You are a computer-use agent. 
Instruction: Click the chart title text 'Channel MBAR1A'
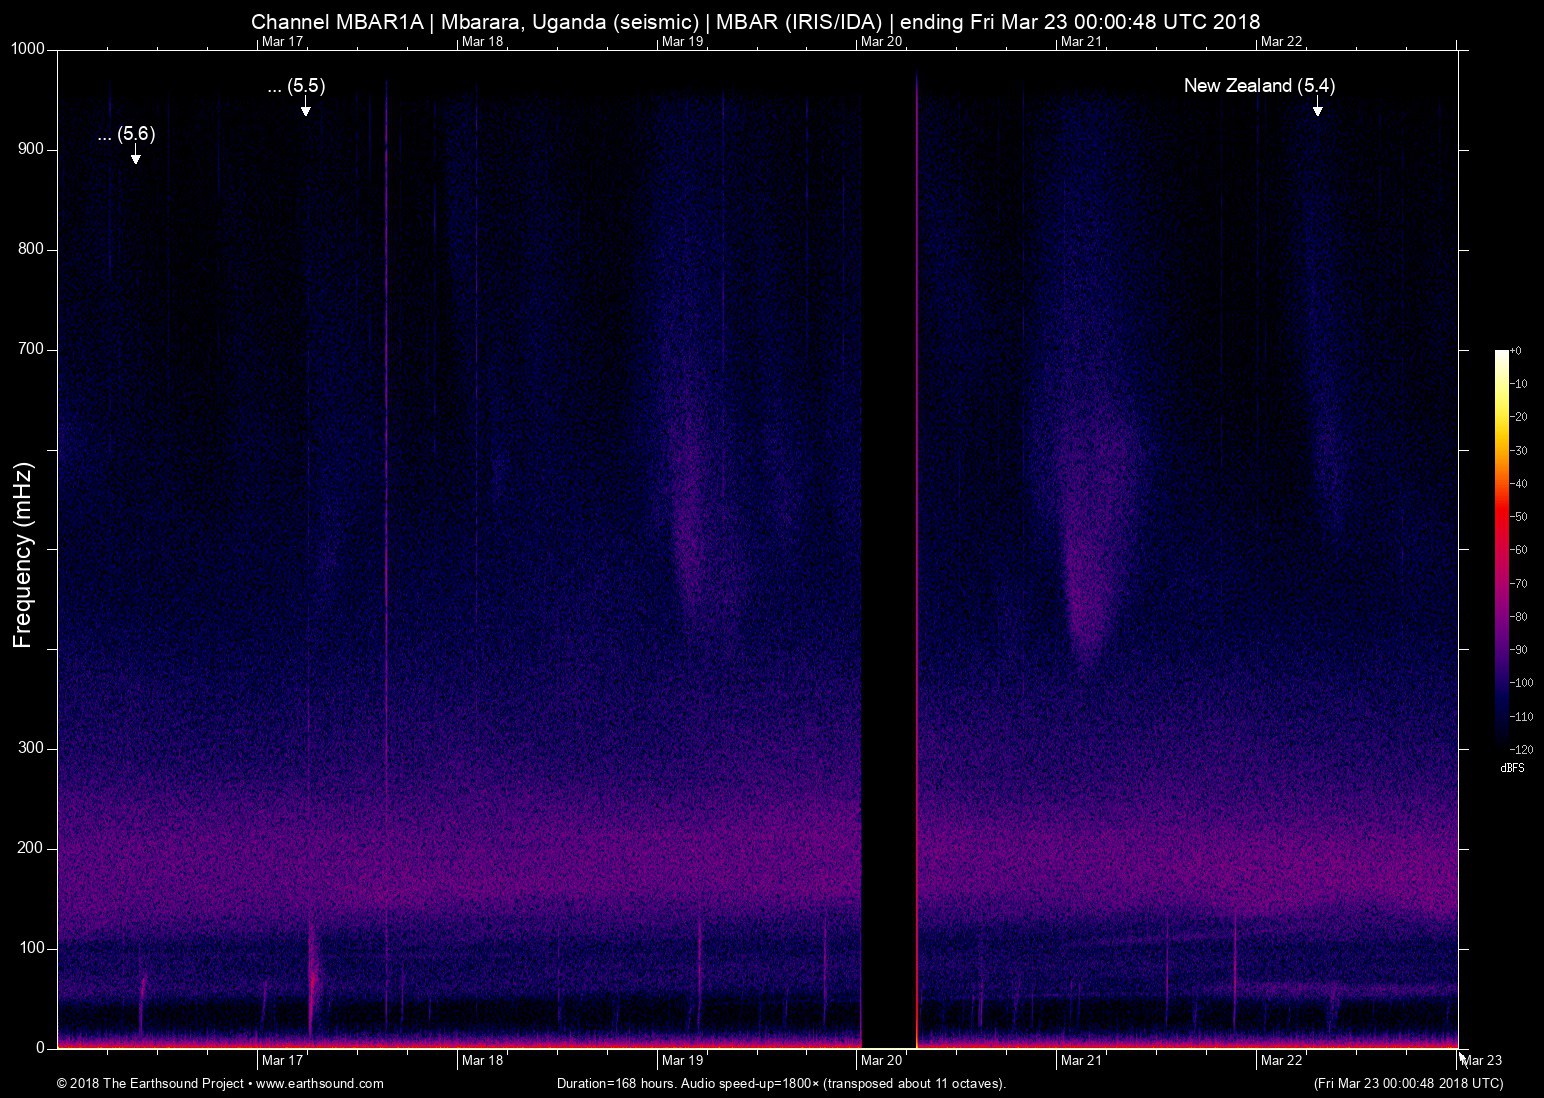336,21
